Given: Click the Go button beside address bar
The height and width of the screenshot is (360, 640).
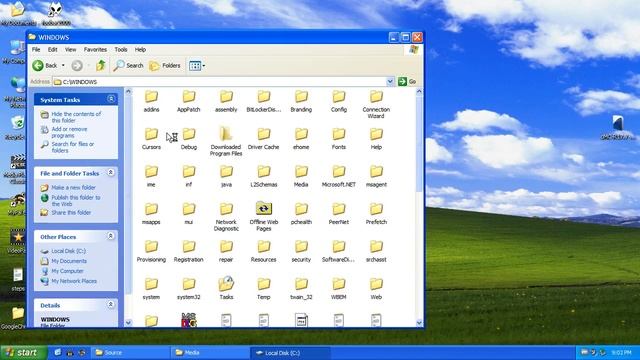Looking at the screenshot, I should tap(407, 82).
